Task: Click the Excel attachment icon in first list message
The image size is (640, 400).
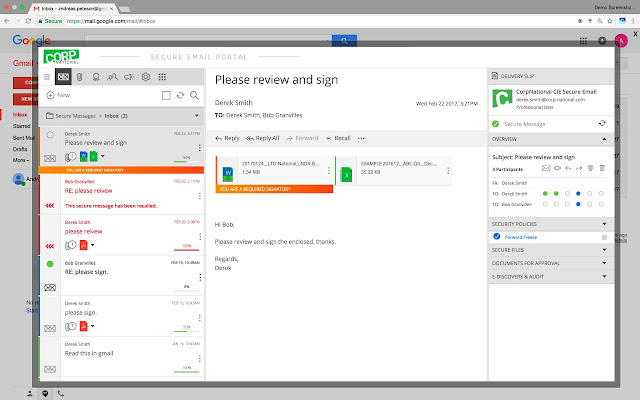Action: click(x=93, y=156)
